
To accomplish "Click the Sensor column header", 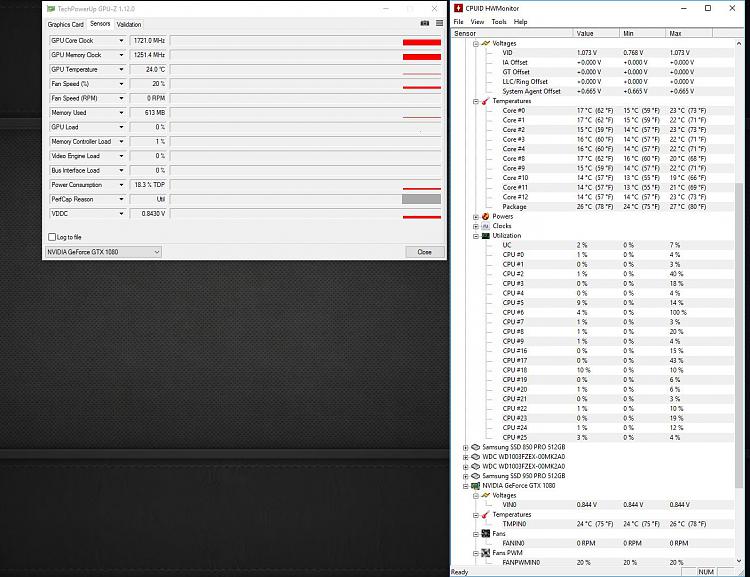I will pos(512,33).
